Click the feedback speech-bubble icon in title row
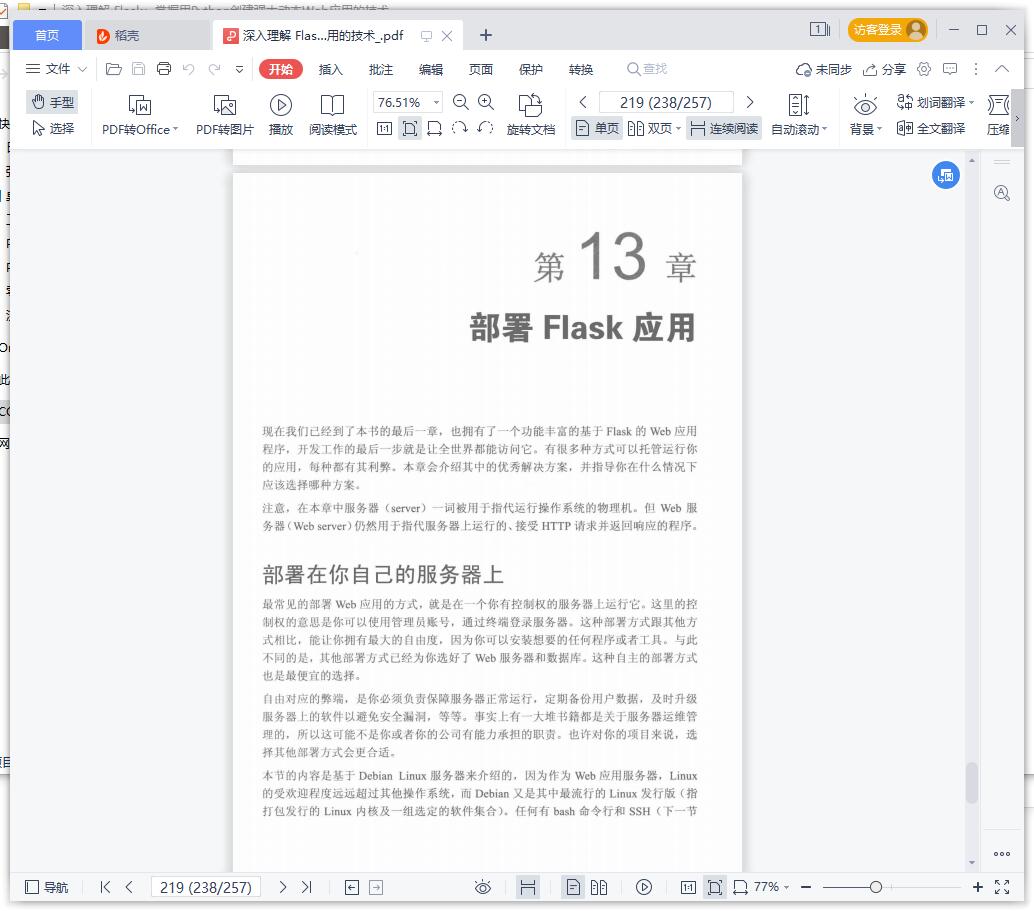 click(950, 69)
